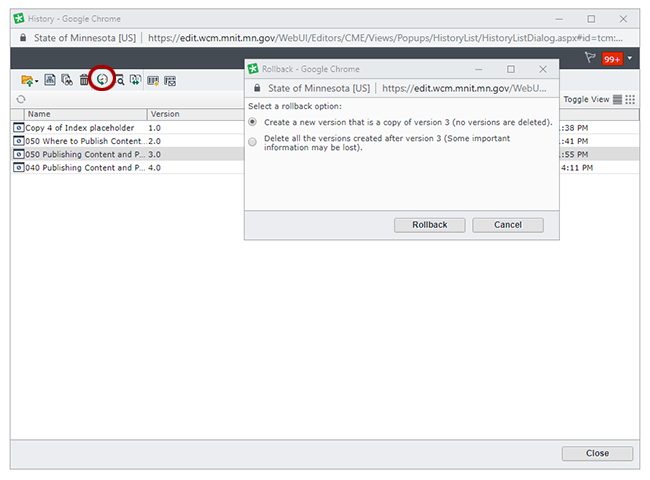Click Close button in History window

tap(597, 453)
